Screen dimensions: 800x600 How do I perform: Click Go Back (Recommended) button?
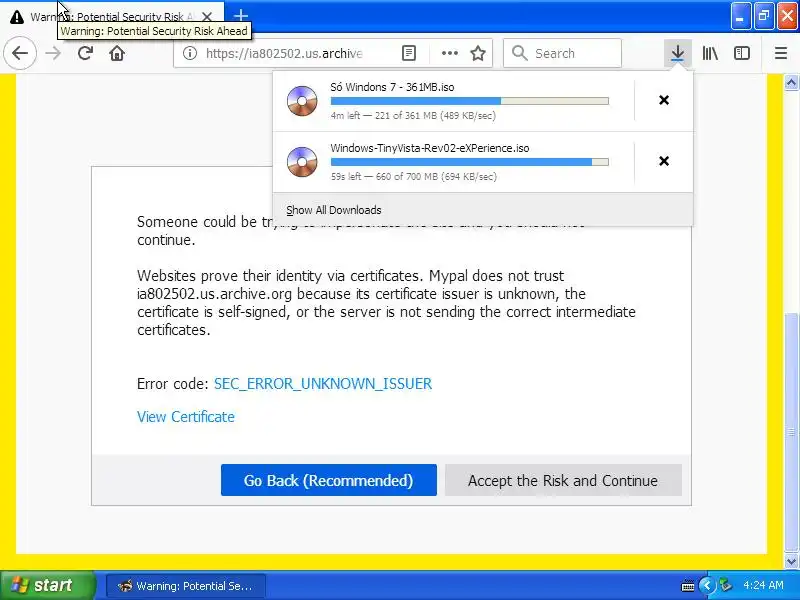(x=329, y=480)
